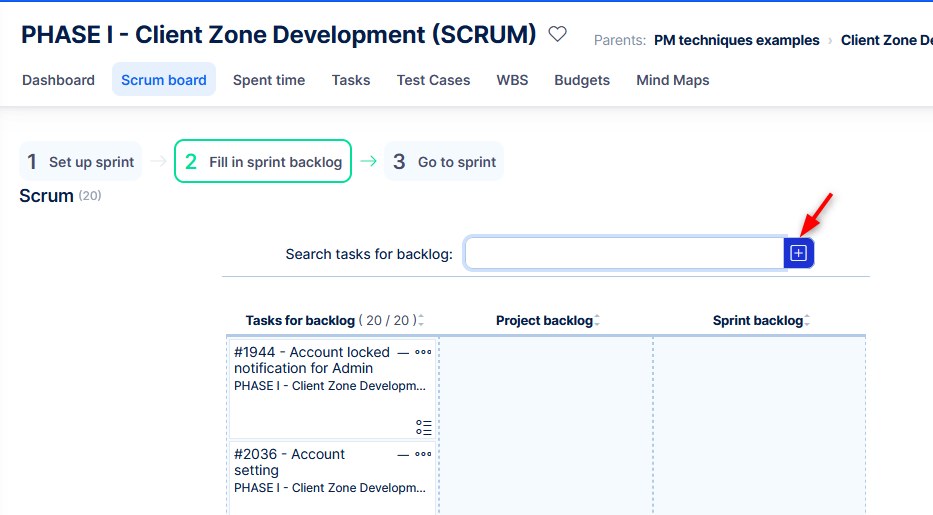Go to the Test Cases tab

pos(433,80)
